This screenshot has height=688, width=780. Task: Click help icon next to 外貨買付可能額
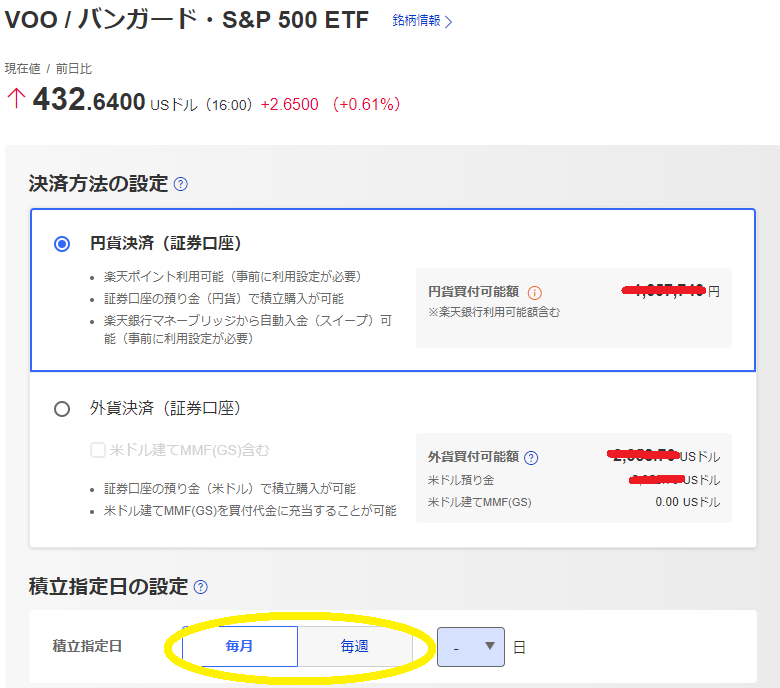pyautogui.click(x=531, y=457)
